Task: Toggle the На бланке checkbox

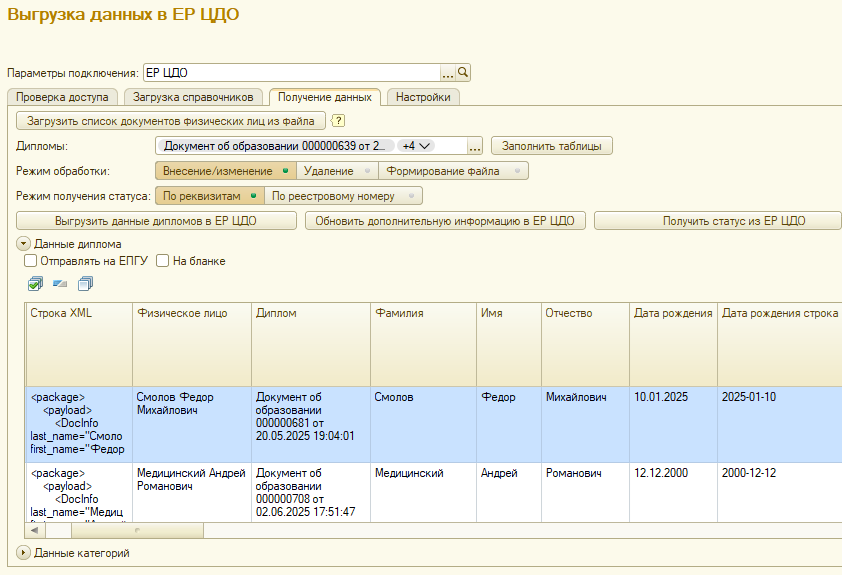Action: pos(163,261)
